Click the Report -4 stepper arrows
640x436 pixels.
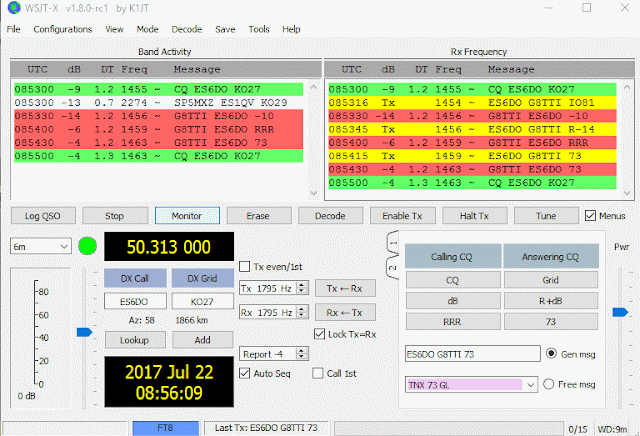[302, 354]
